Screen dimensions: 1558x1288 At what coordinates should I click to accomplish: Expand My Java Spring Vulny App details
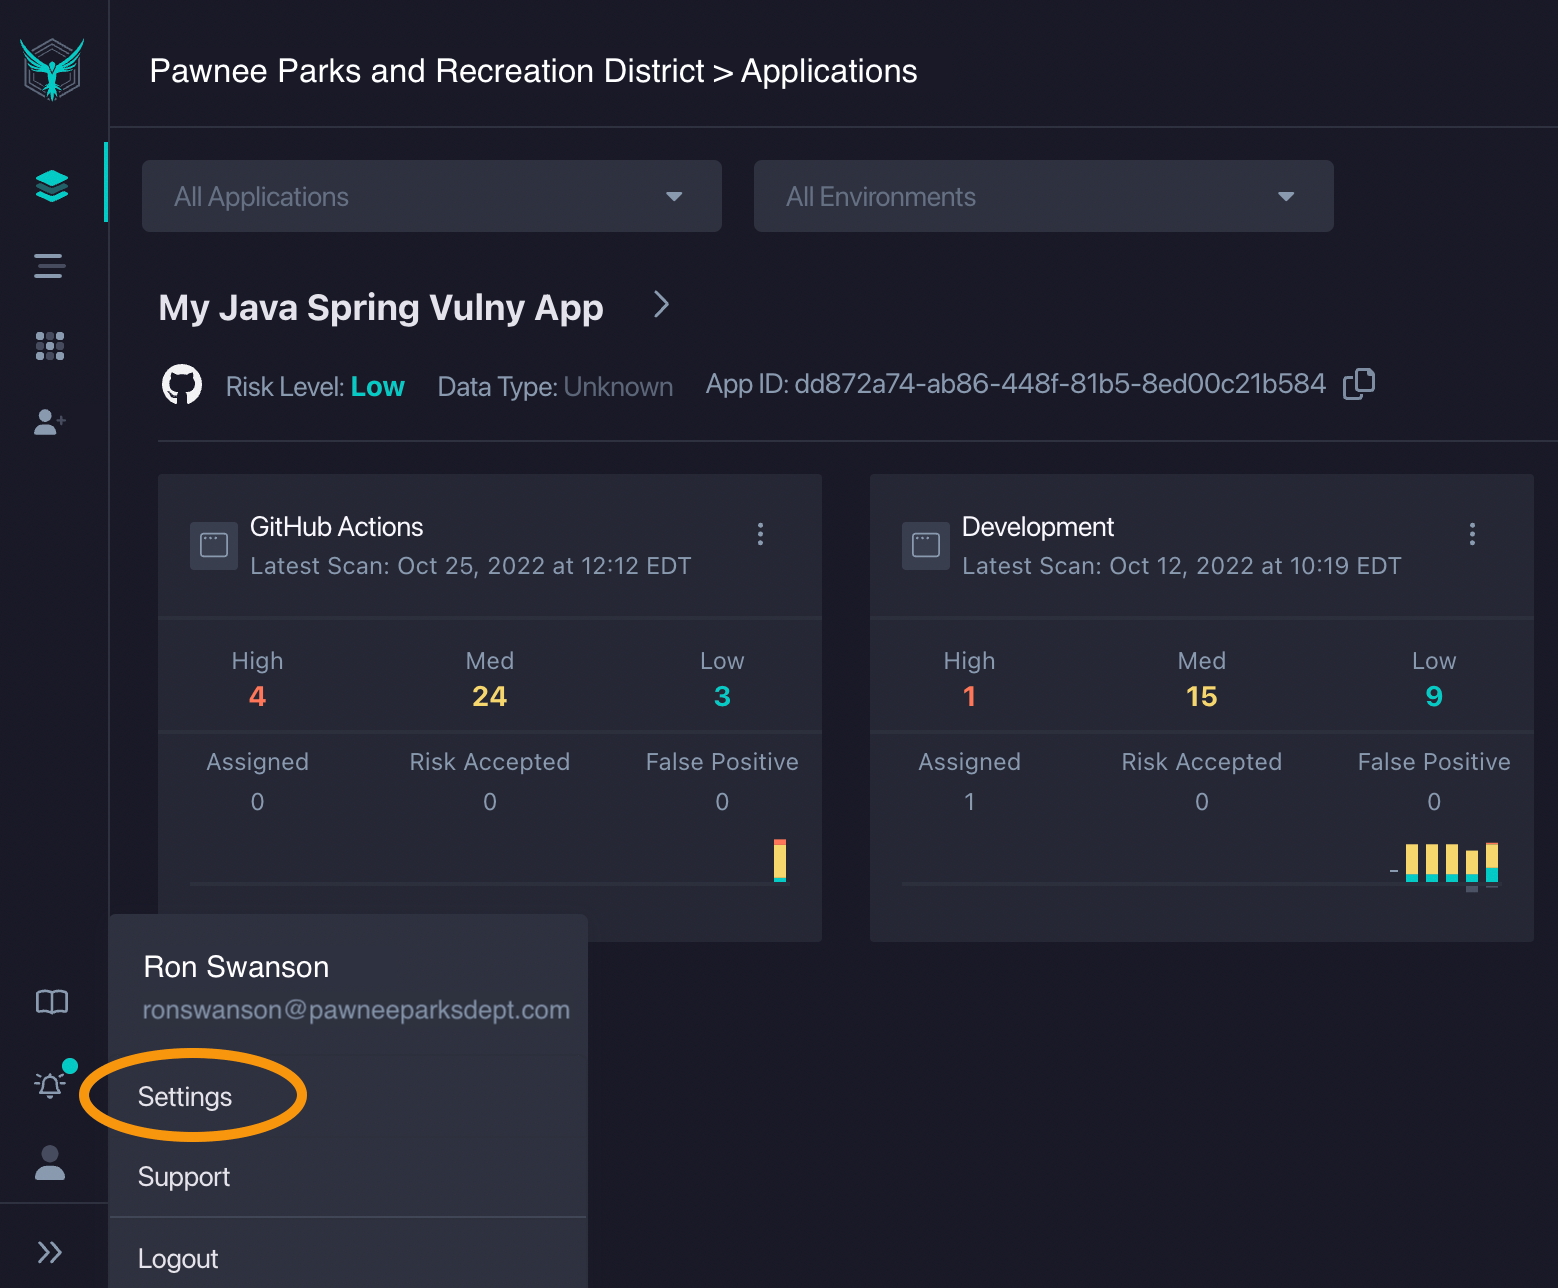pyautogui.click(x=660, y=305)
